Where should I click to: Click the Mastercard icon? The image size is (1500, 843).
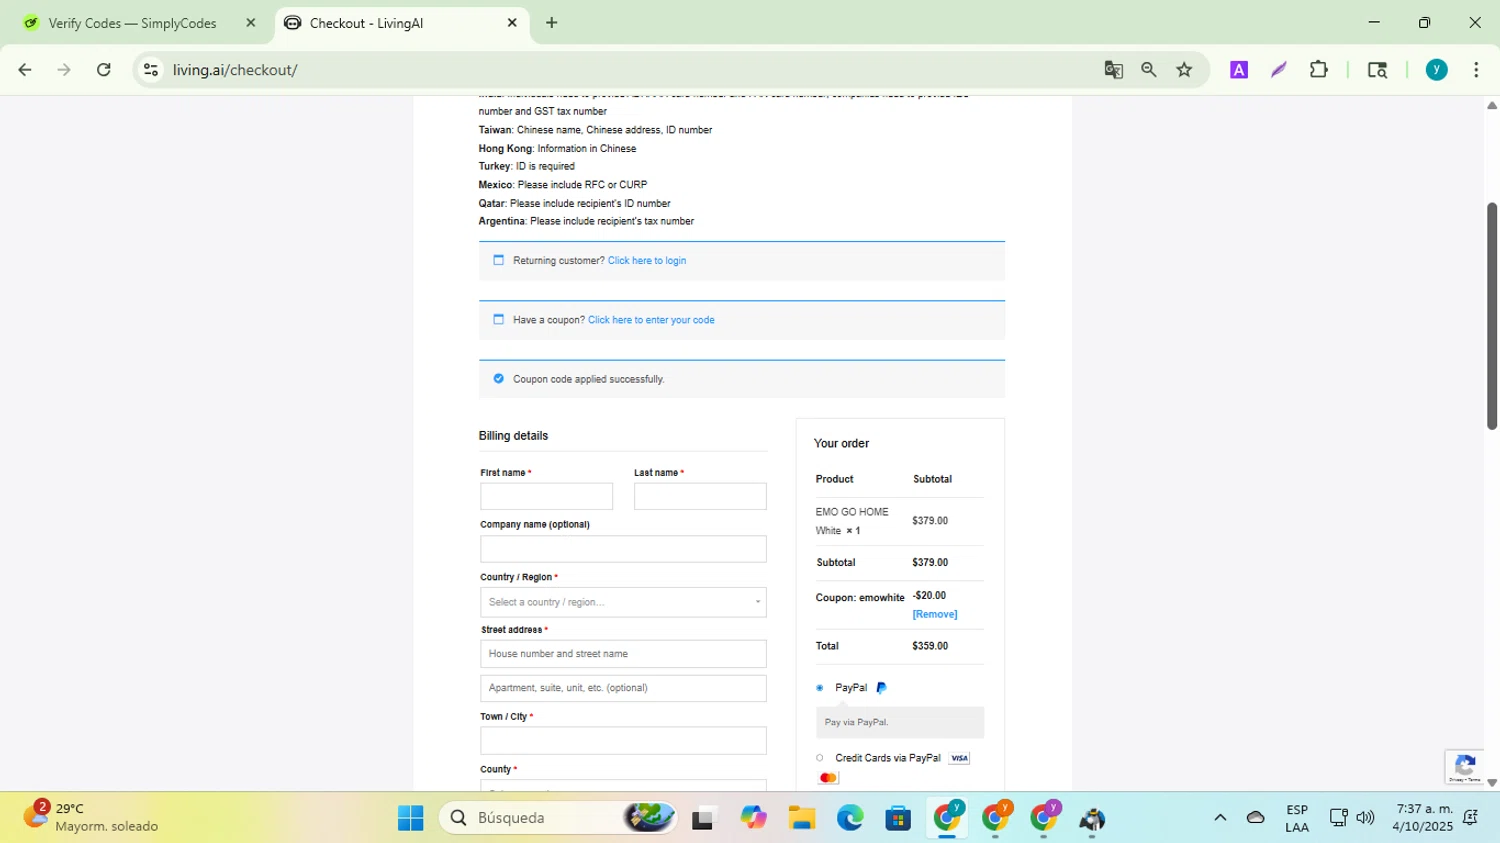pos(828,778)
